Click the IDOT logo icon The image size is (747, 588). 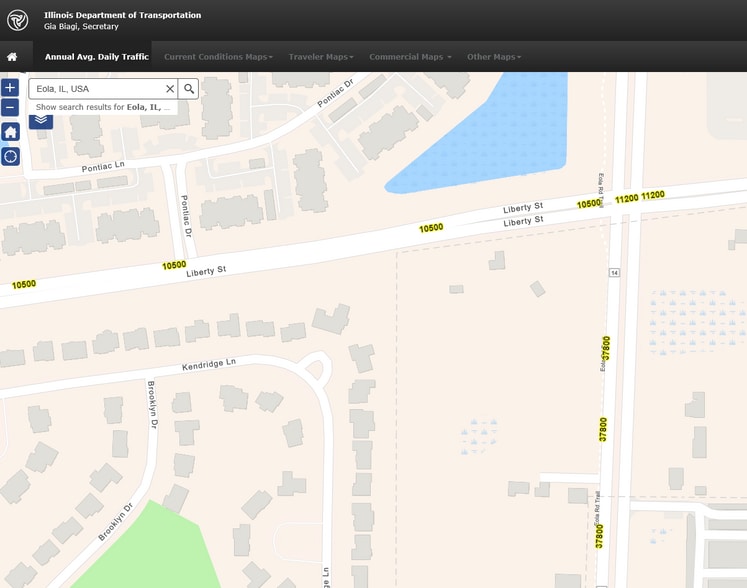[17, 20]
